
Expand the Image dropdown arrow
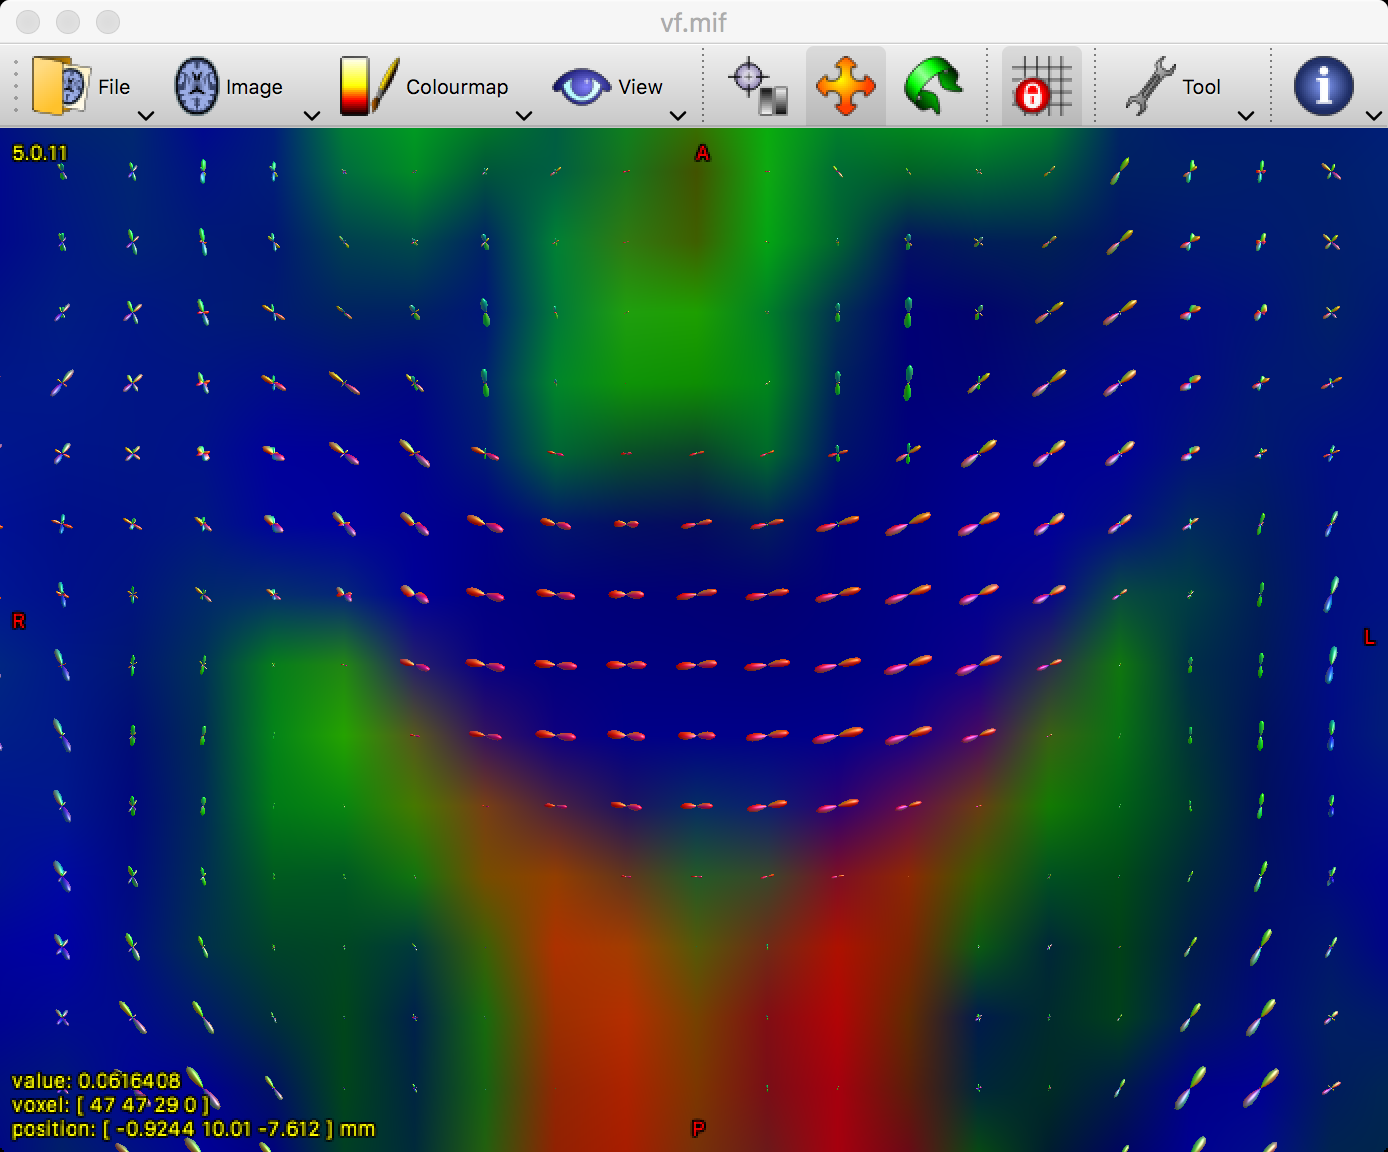(312, 116)
